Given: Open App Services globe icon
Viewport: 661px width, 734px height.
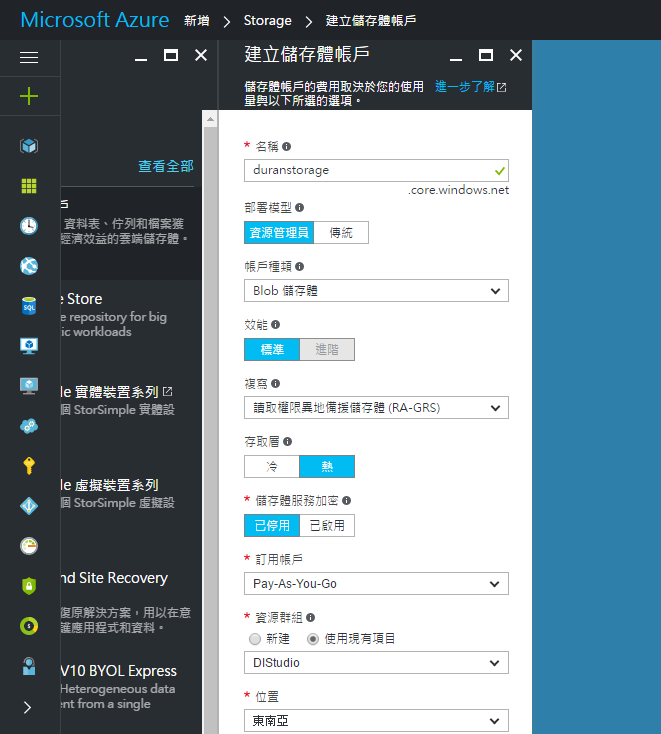Looking at the screenshot, I should 29,266.
